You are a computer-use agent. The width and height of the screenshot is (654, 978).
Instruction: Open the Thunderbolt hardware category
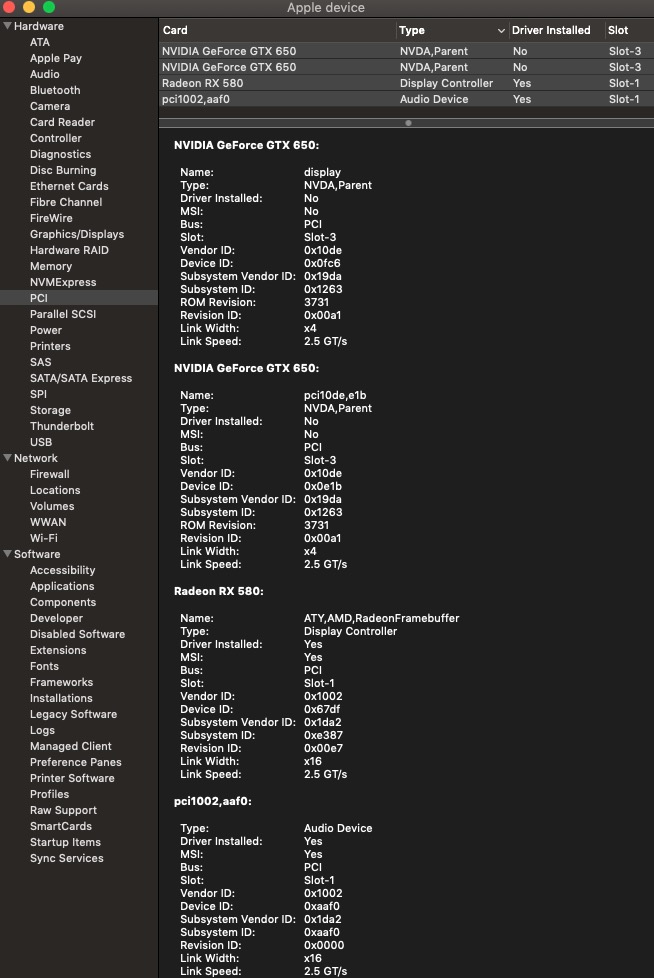click(x=61, y=426)
